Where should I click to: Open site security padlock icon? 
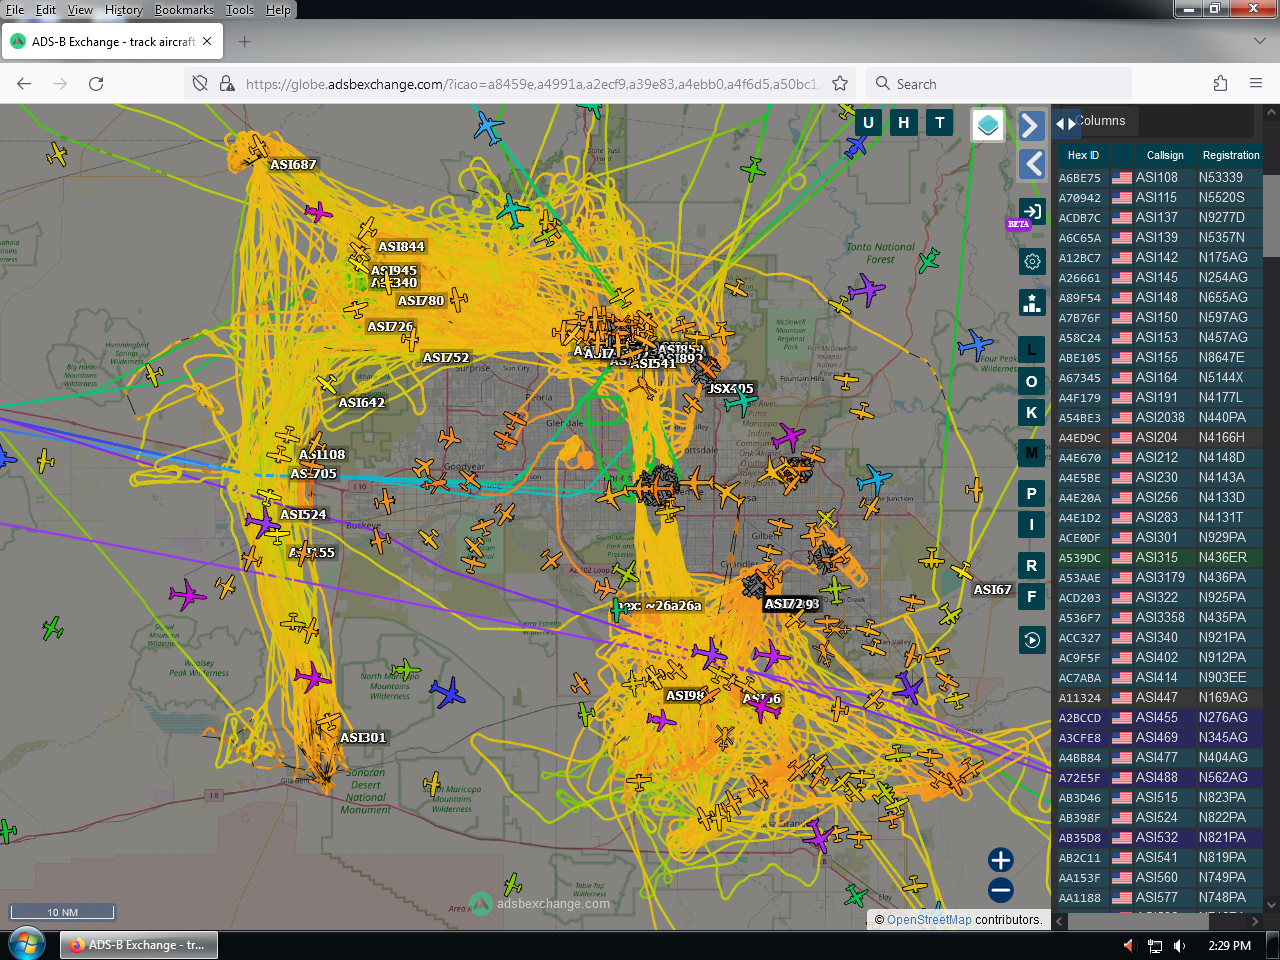[x=226, y=84]
